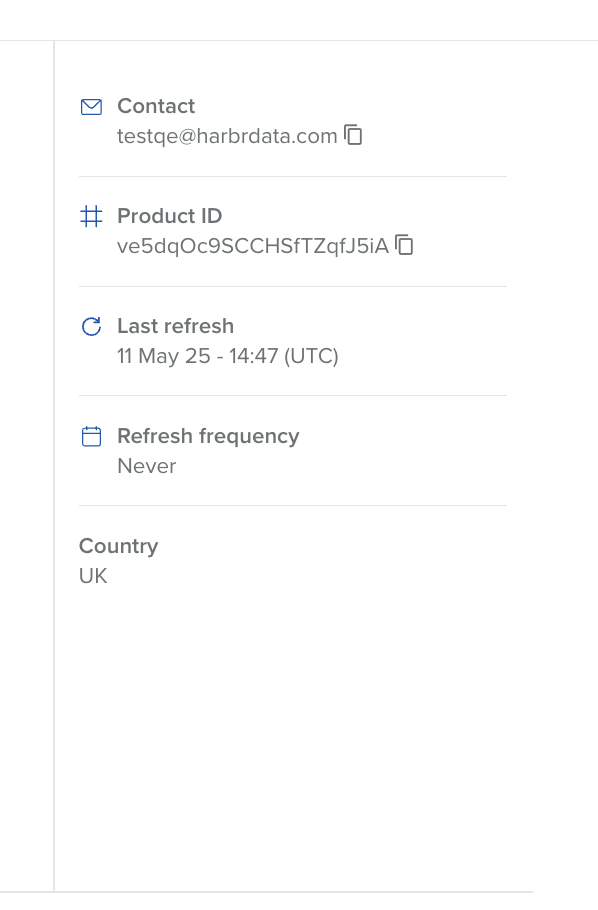Image resolution: width=598 pixels, height=910 pixels.
Task: Click the hash Product ID icon
Action: tap(91, 216)
